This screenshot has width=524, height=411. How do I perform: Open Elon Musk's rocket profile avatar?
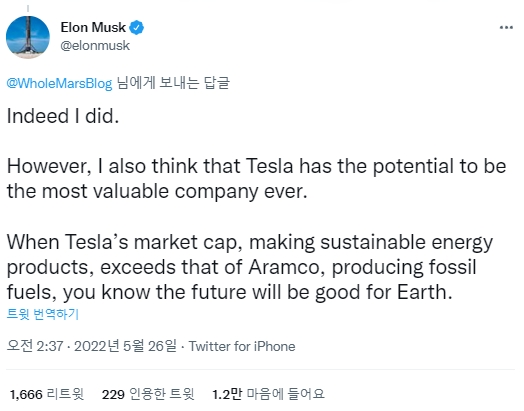[28, 37]
